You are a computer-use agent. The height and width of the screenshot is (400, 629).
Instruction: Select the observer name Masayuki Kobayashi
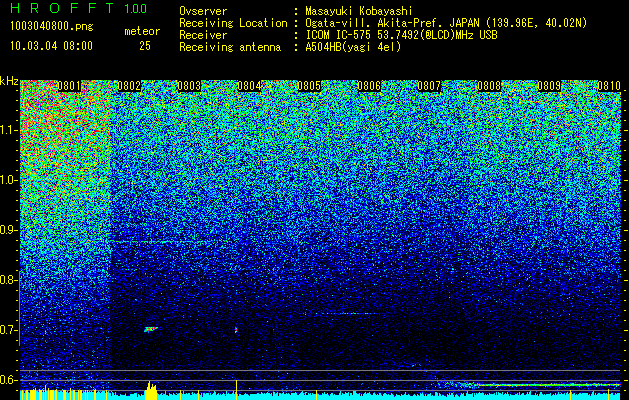click(x=359, y=11)
